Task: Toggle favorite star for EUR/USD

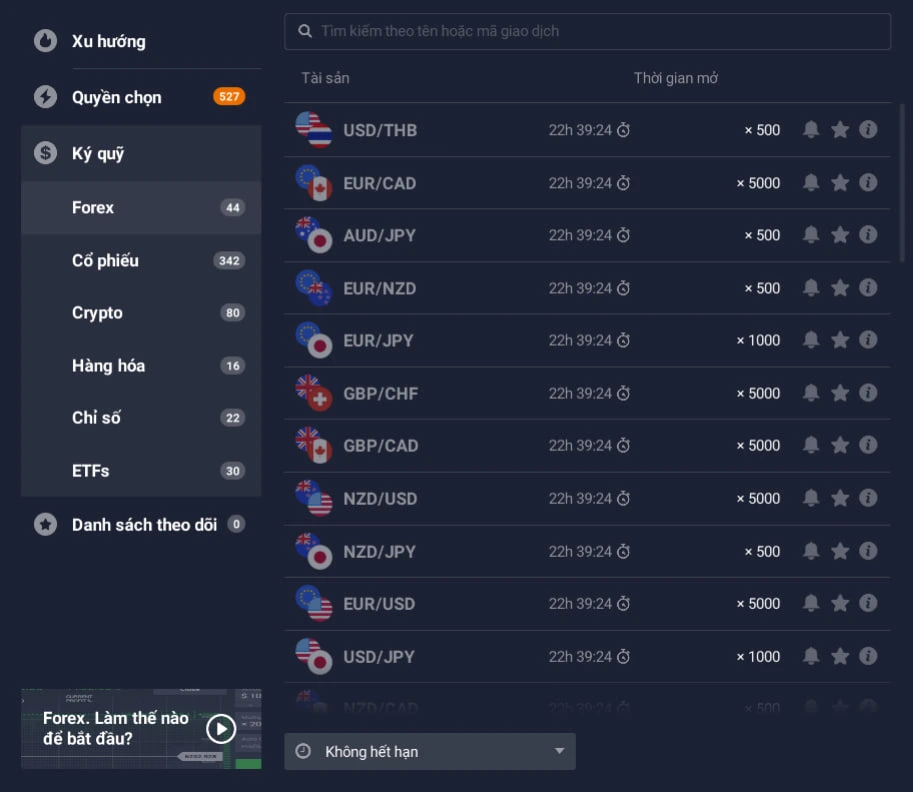Action: coord(840,603)
